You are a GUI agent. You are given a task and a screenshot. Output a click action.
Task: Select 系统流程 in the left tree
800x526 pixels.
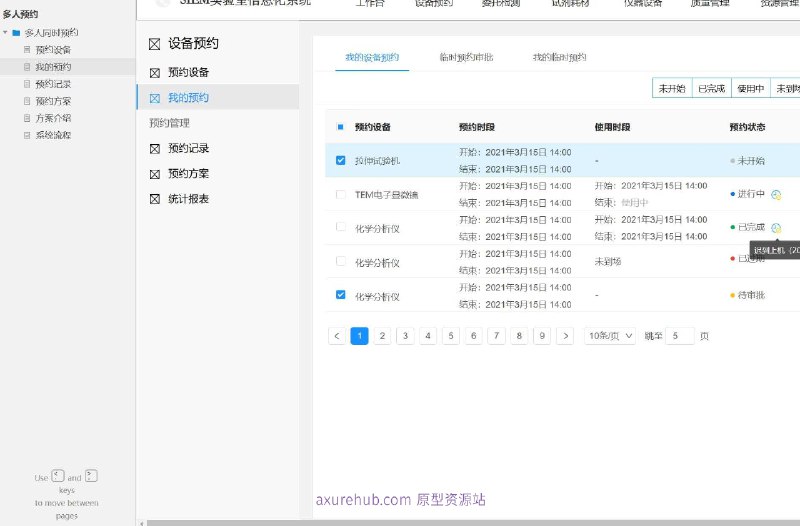[x=53, y=135]
